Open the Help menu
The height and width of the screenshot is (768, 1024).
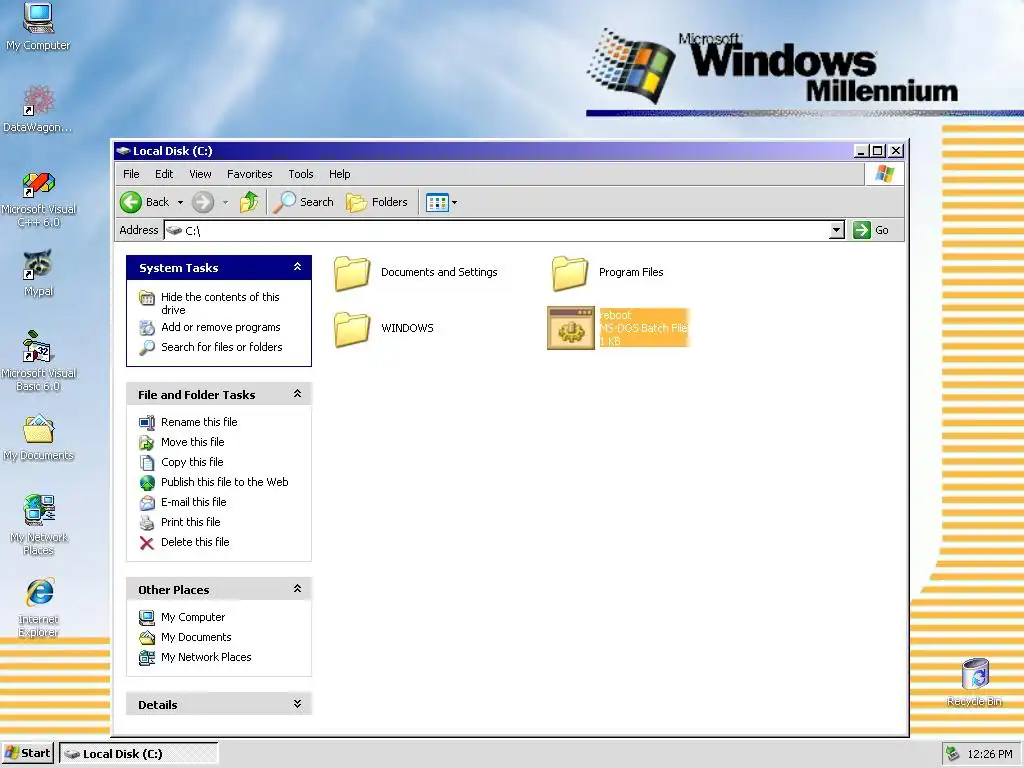click(339, 174)
